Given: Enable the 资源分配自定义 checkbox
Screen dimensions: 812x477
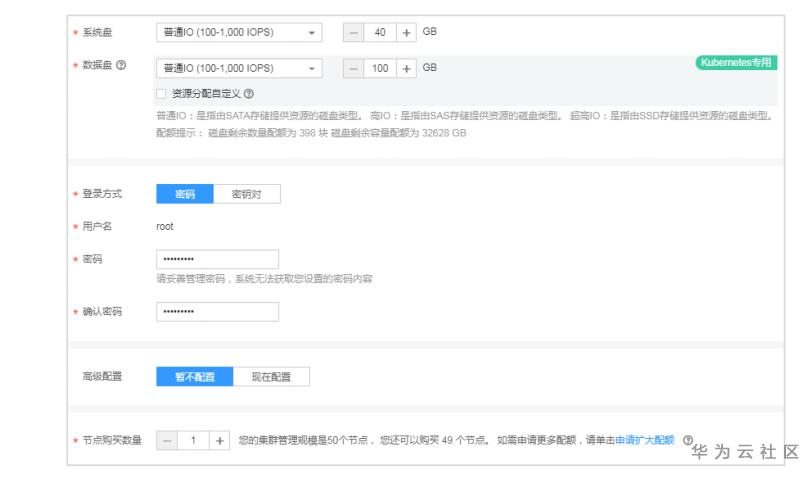Looking at the screenshot, I should click(161, 94).
